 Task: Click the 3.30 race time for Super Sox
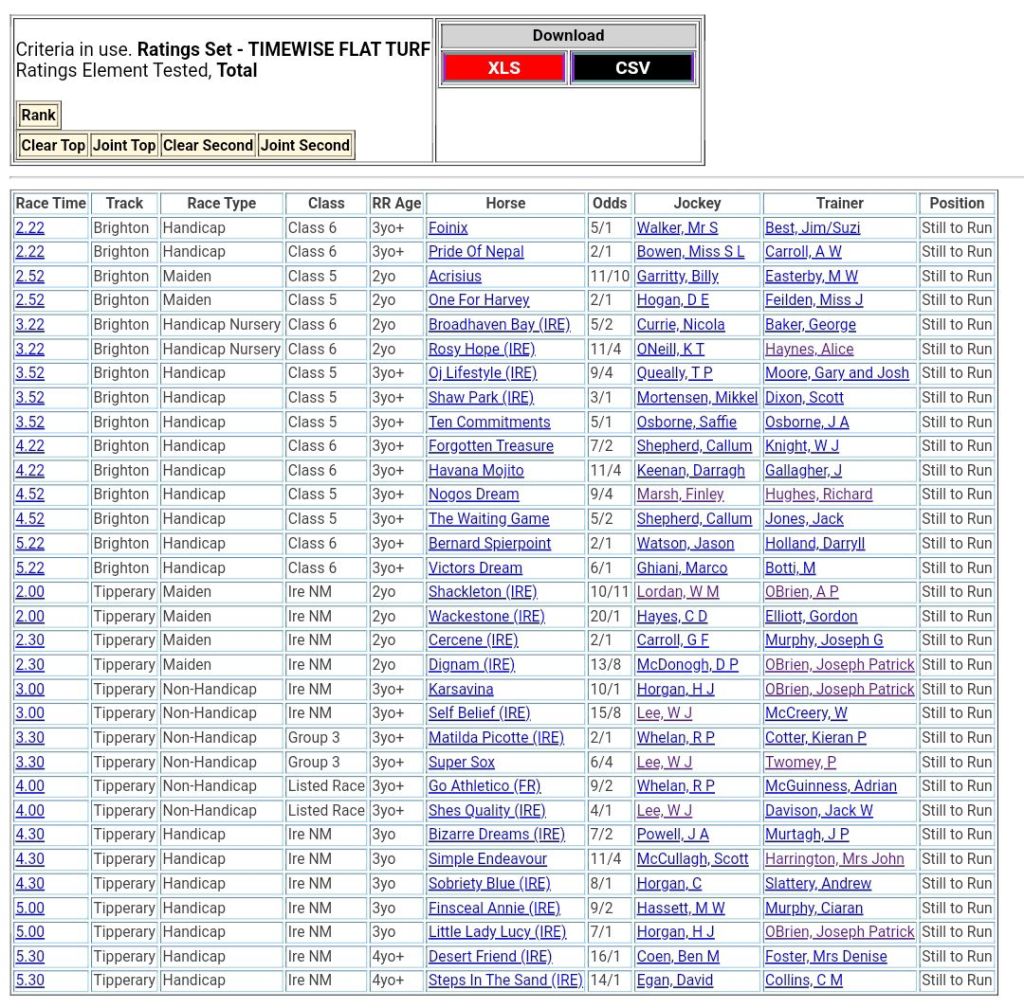[x=30, y=762]
